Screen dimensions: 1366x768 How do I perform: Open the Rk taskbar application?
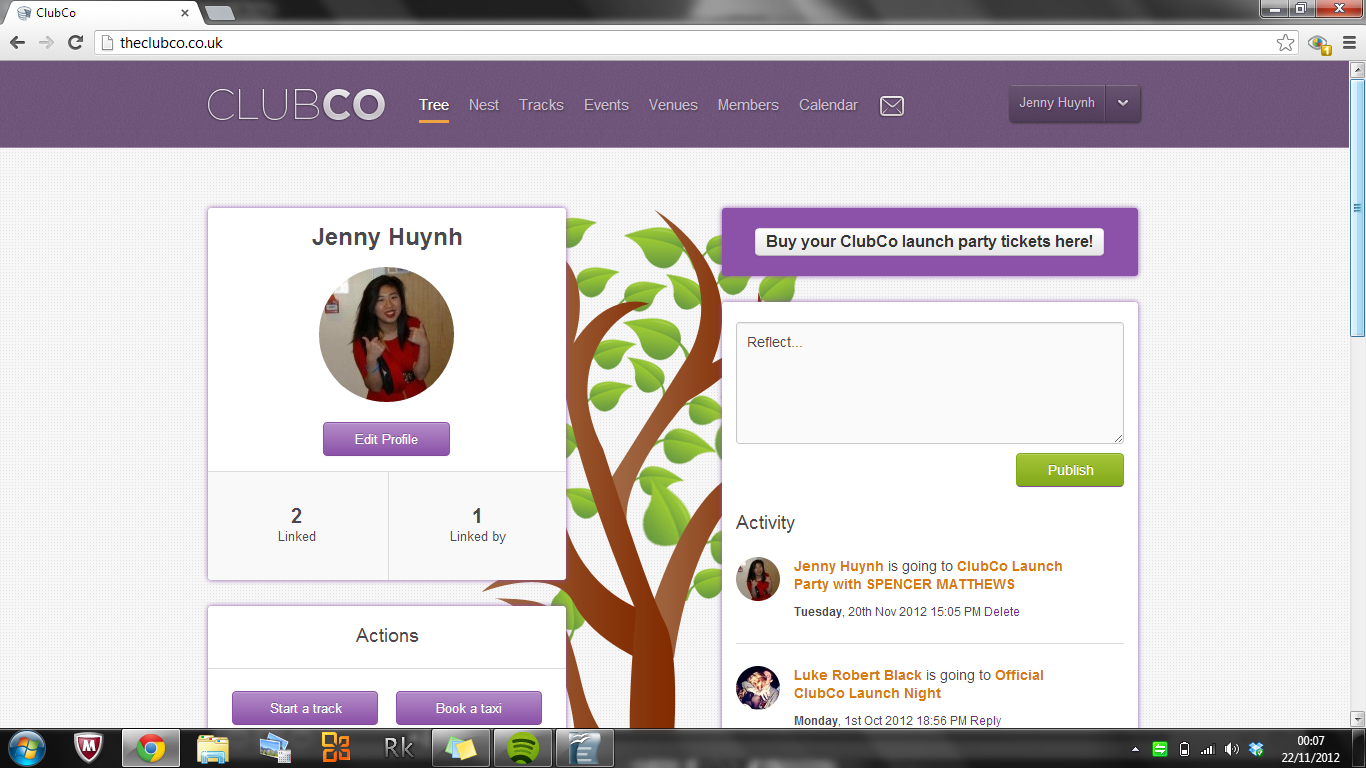pyautogui.click(x=399, y=748)
